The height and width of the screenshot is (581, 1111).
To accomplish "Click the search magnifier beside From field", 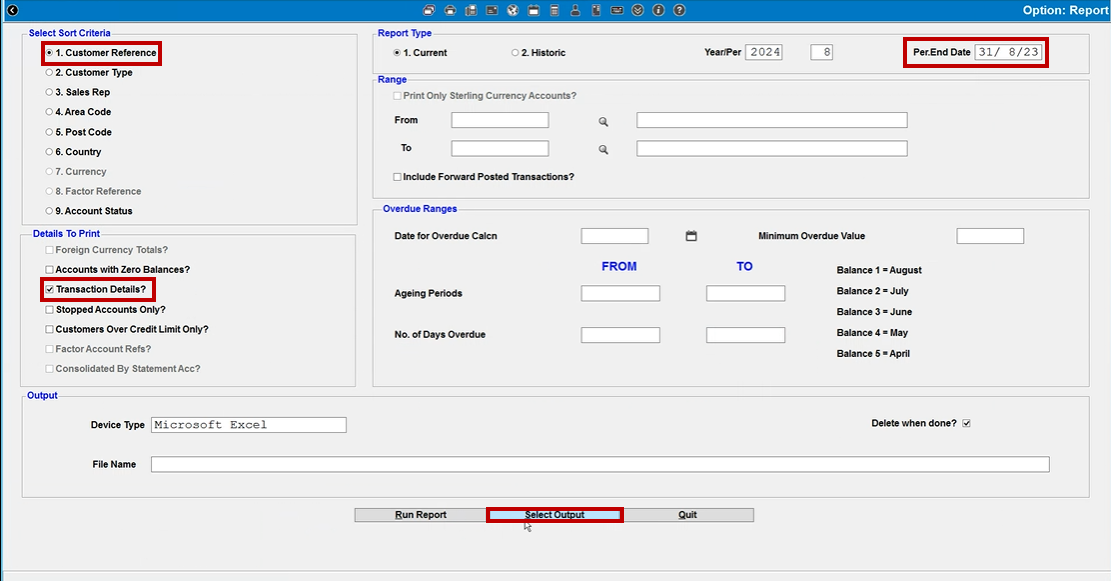I will pos(603,122).
